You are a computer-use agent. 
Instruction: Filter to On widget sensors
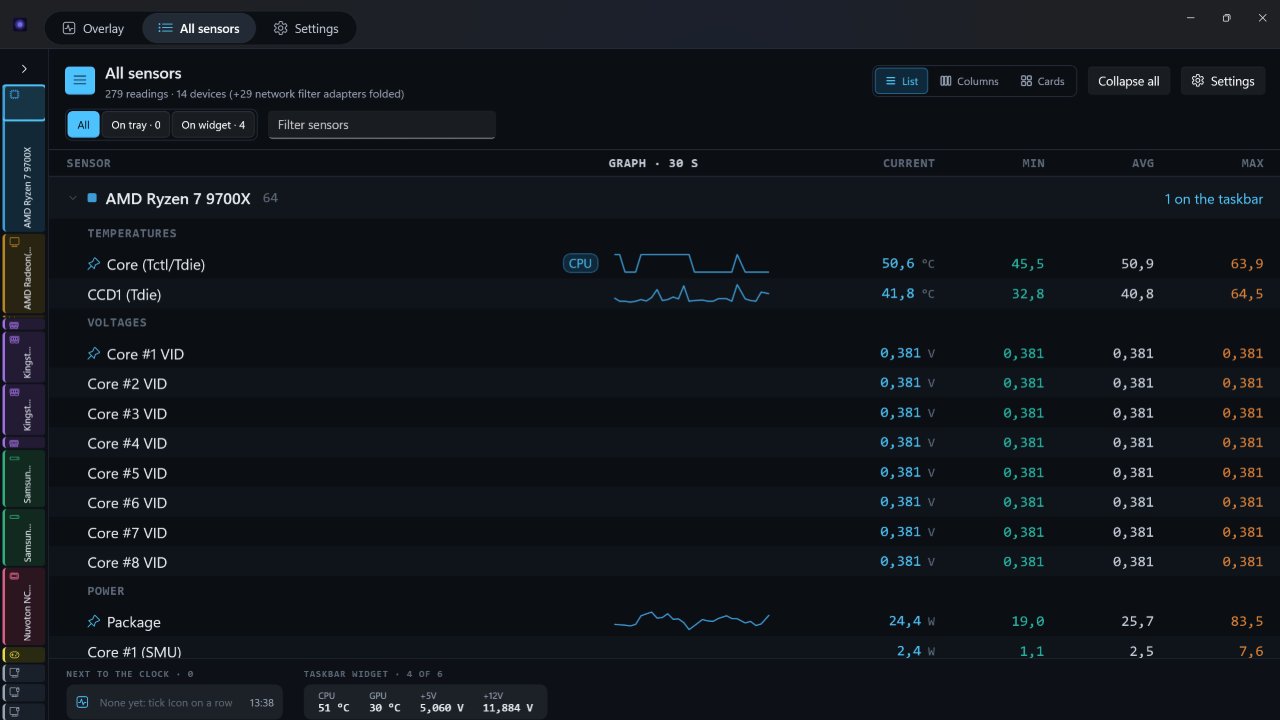click(213, 125)
